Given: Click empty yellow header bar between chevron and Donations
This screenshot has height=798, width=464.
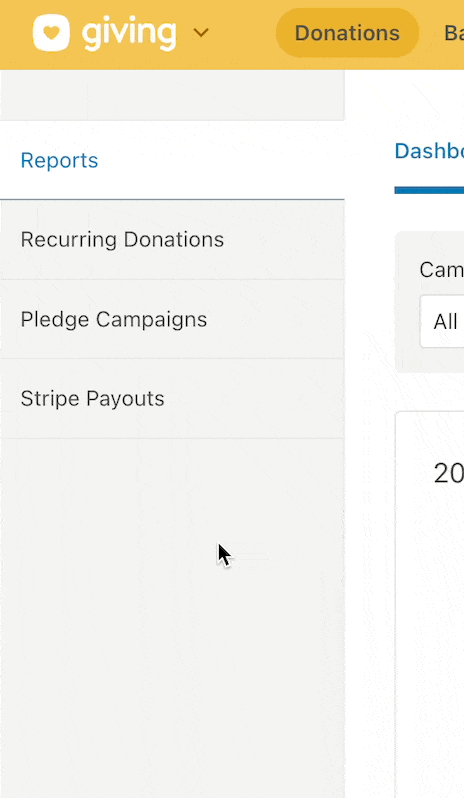Looking at the screenshot, I should tap(243, 33).
